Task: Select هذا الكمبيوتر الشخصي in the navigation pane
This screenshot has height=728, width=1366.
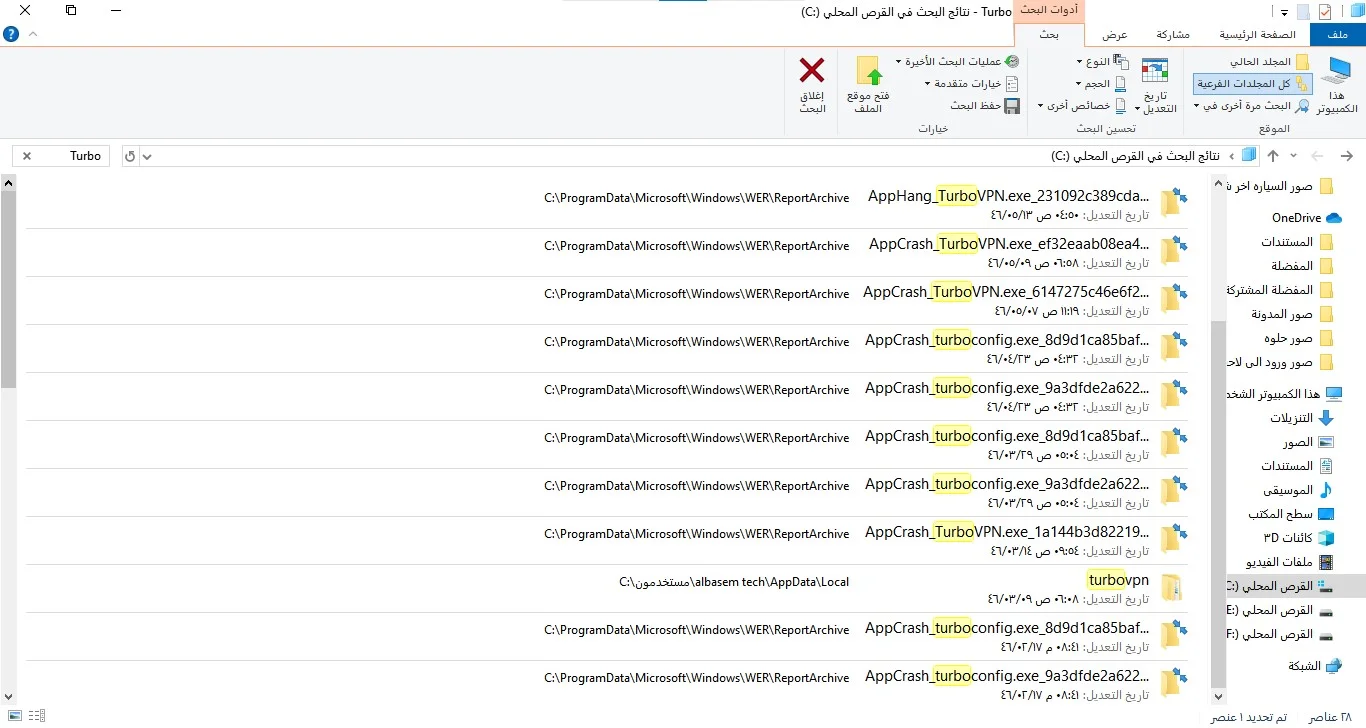Action: tap(1284, 394)
